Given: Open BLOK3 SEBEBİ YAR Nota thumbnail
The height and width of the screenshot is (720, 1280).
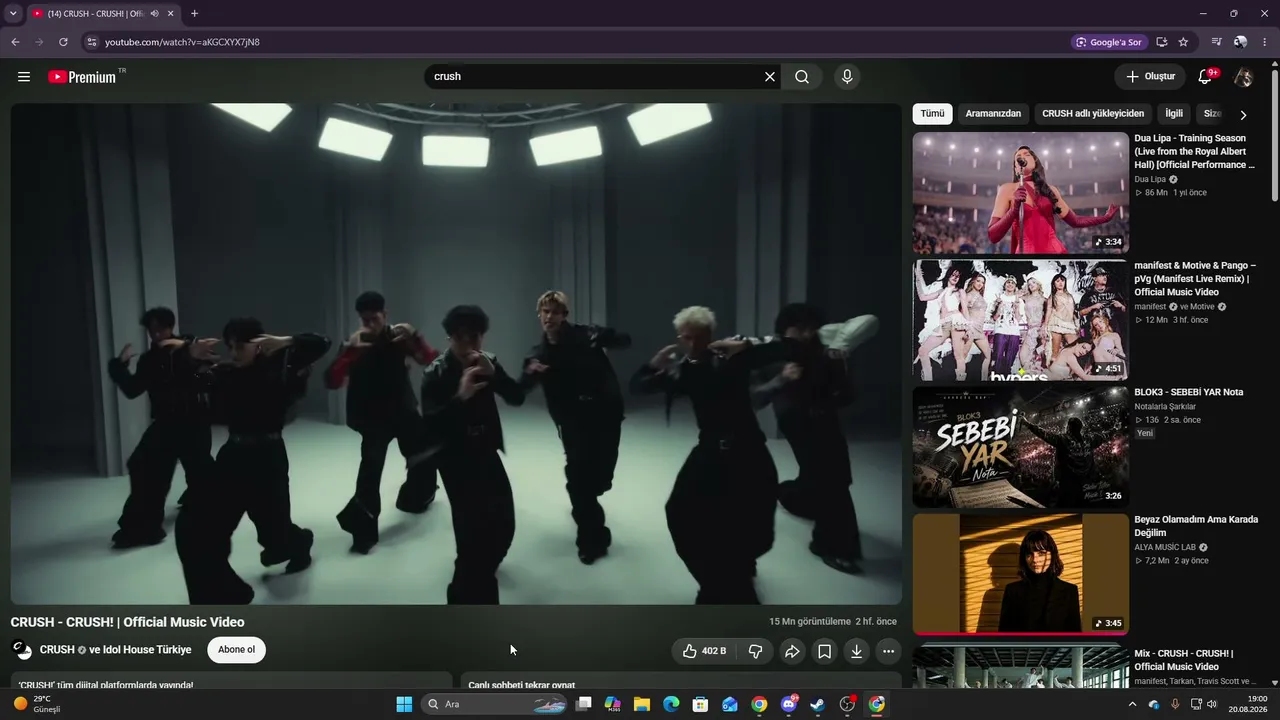Looking at the screenshot, I should pyautogui.click(x=1020, y=447).
